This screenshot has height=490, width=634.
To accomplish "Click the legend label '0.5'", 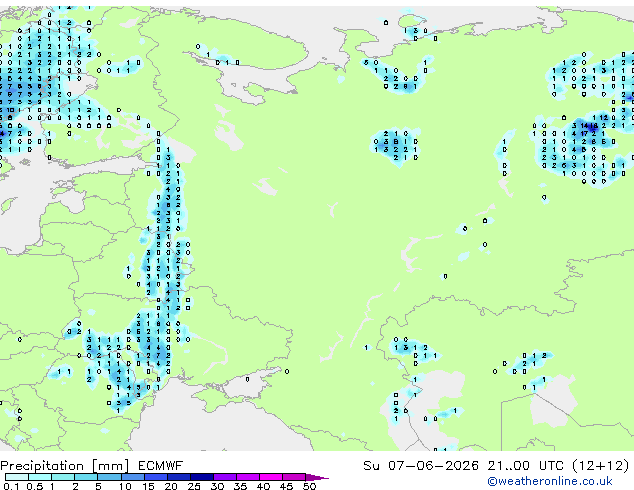I will [35, 486].
